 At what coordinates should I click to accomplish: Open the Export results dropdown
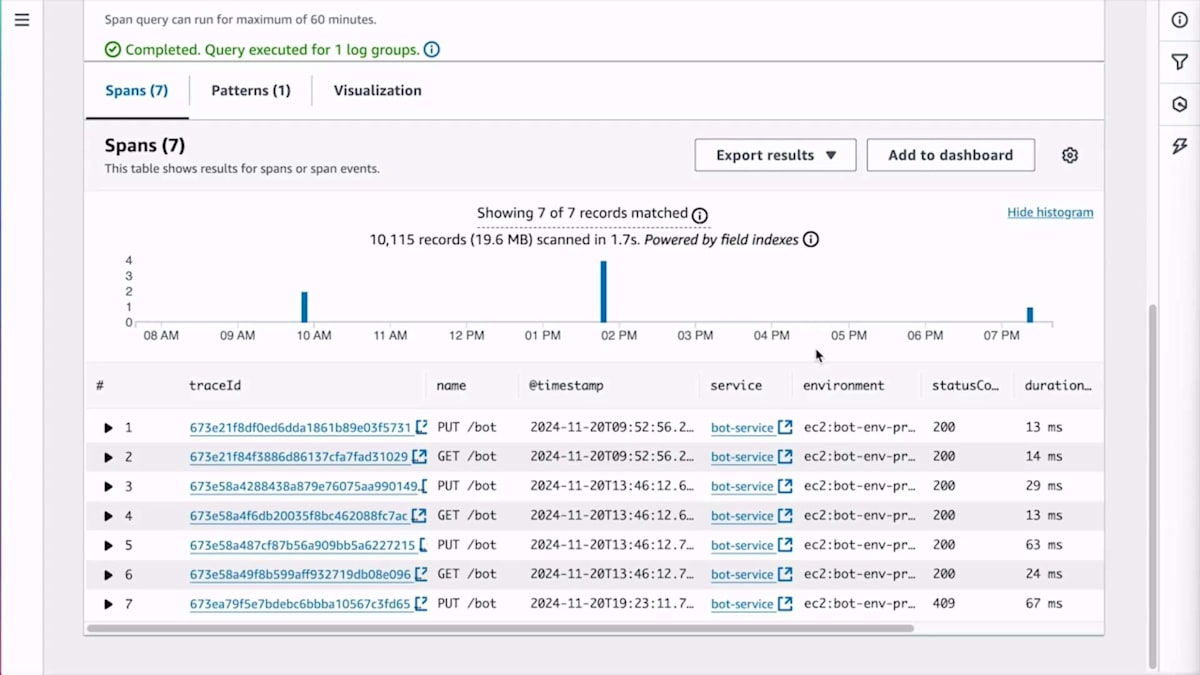click(x=776, y=155)
